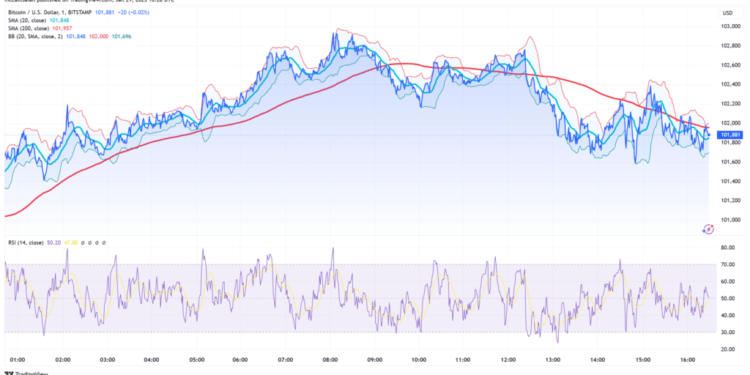Image resolution: width=750 pixels, height=375 pixels.
Task: Click the SMA 20 value 101,848
Action: [x=59, y=20]
